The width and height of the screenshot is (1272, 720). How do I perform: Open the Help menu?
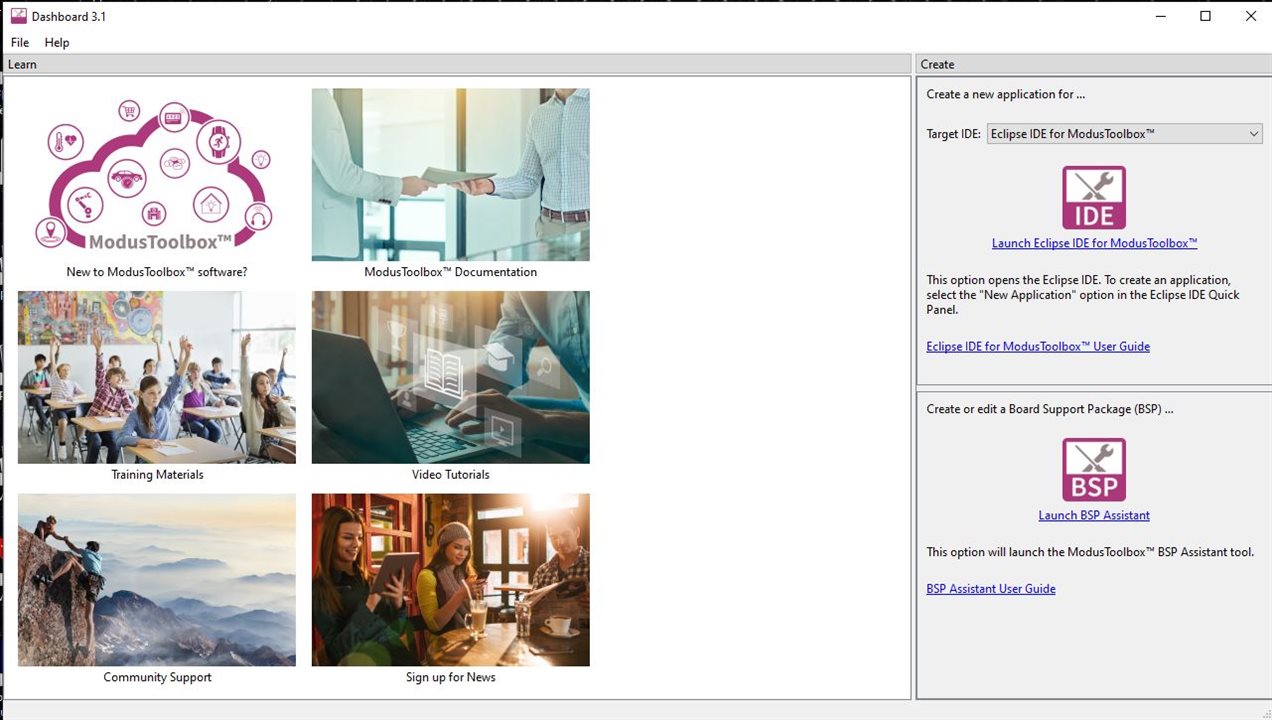[57, 42]
